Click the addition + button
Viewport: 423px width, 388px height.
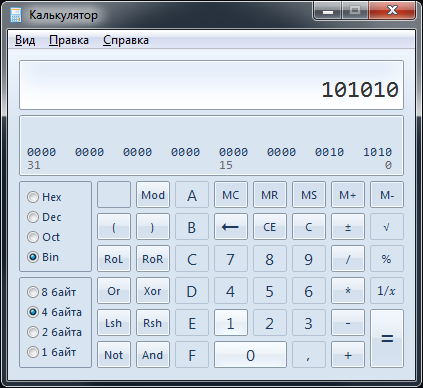click(x=348, y=355)
